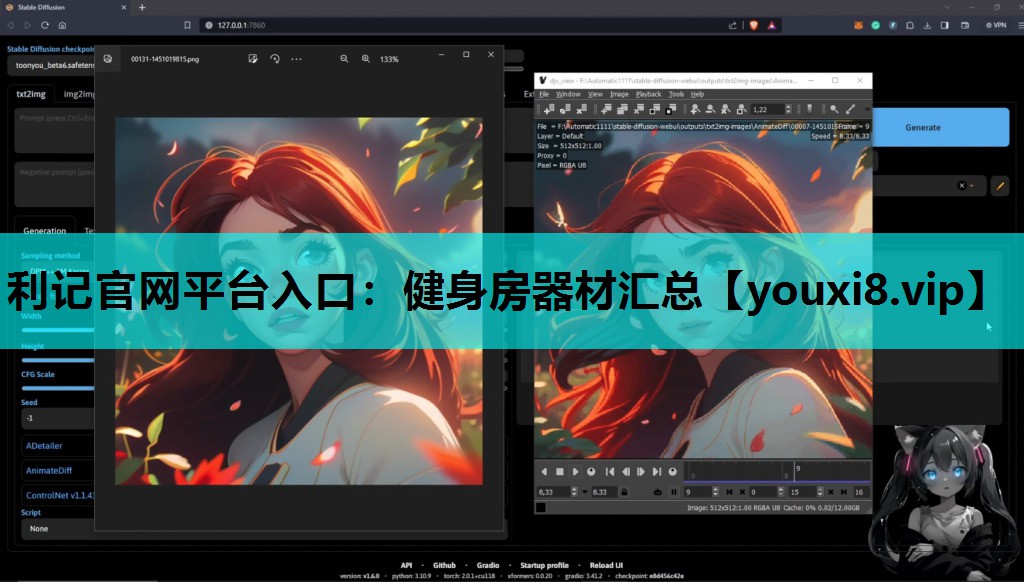
Task: Click the pencil edit-styles icon near Generate
Action: (x=1000, y=186)
